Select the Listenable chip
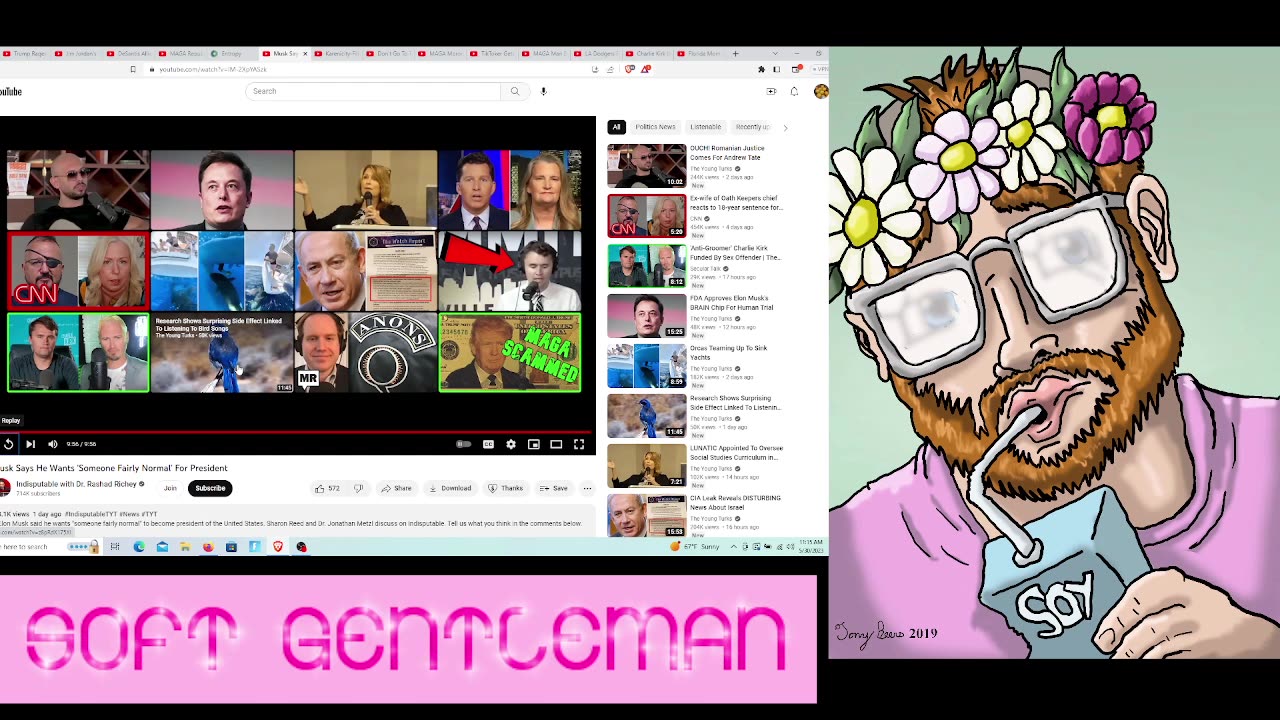Image resolution: width=1280 pixels, height=720 pixels. [705, 127]
